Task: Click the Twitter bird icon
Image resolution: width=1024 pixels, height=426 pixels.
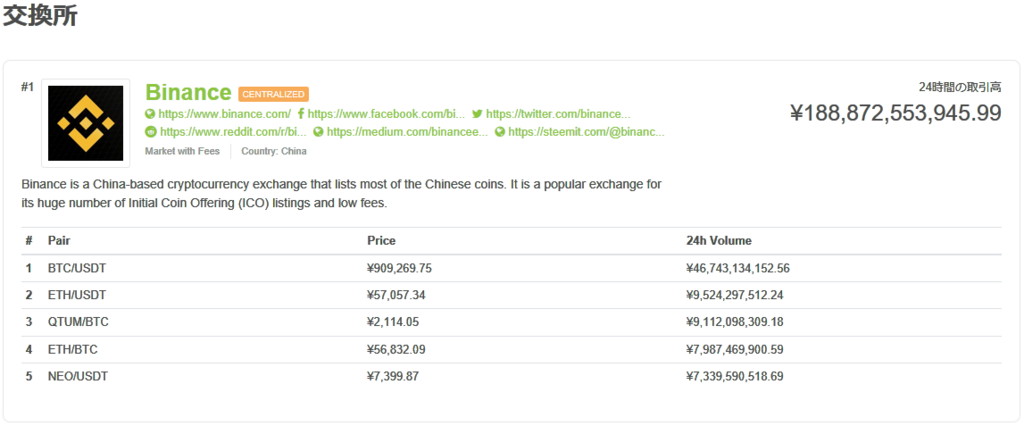Action: [x=477, y=114]
